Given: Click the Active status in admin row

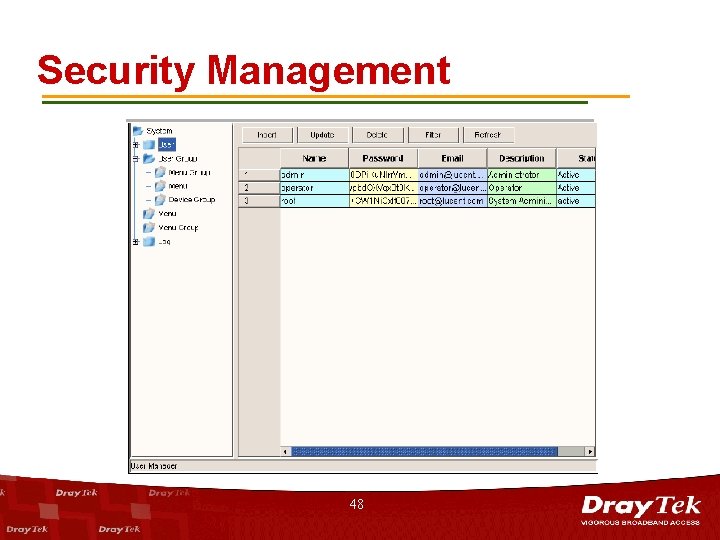Looking at the screenshot, I should tap(576, 175).
